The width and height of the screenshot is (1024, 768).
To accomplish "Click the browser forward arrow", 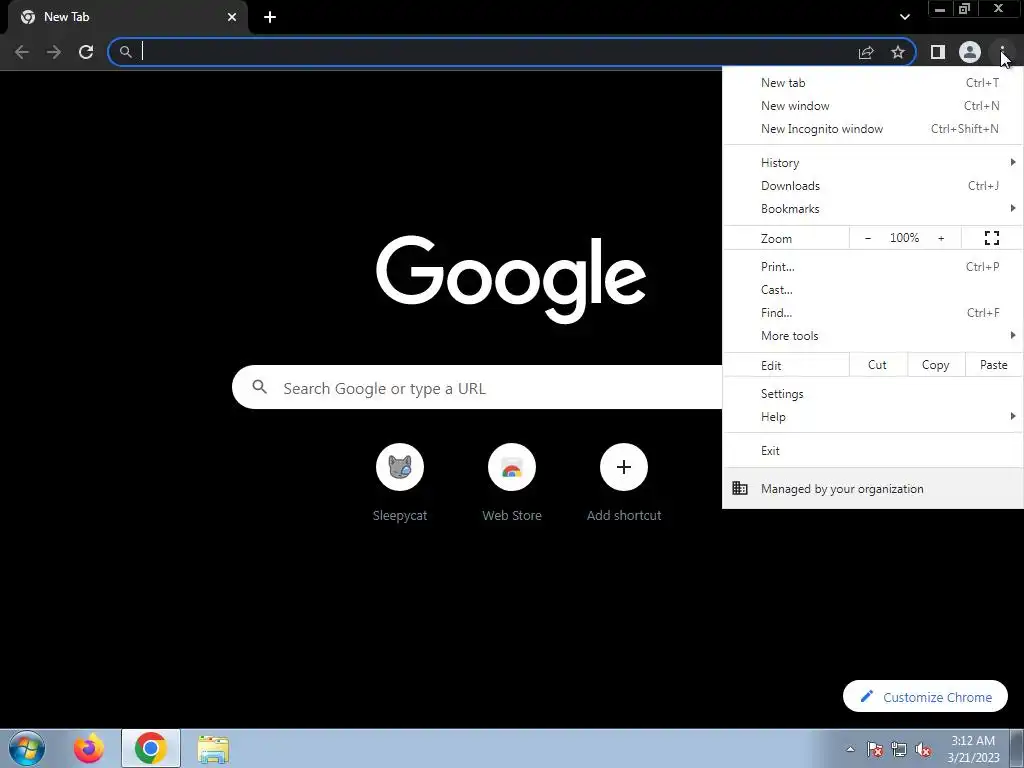I will (x=54, y=52).
